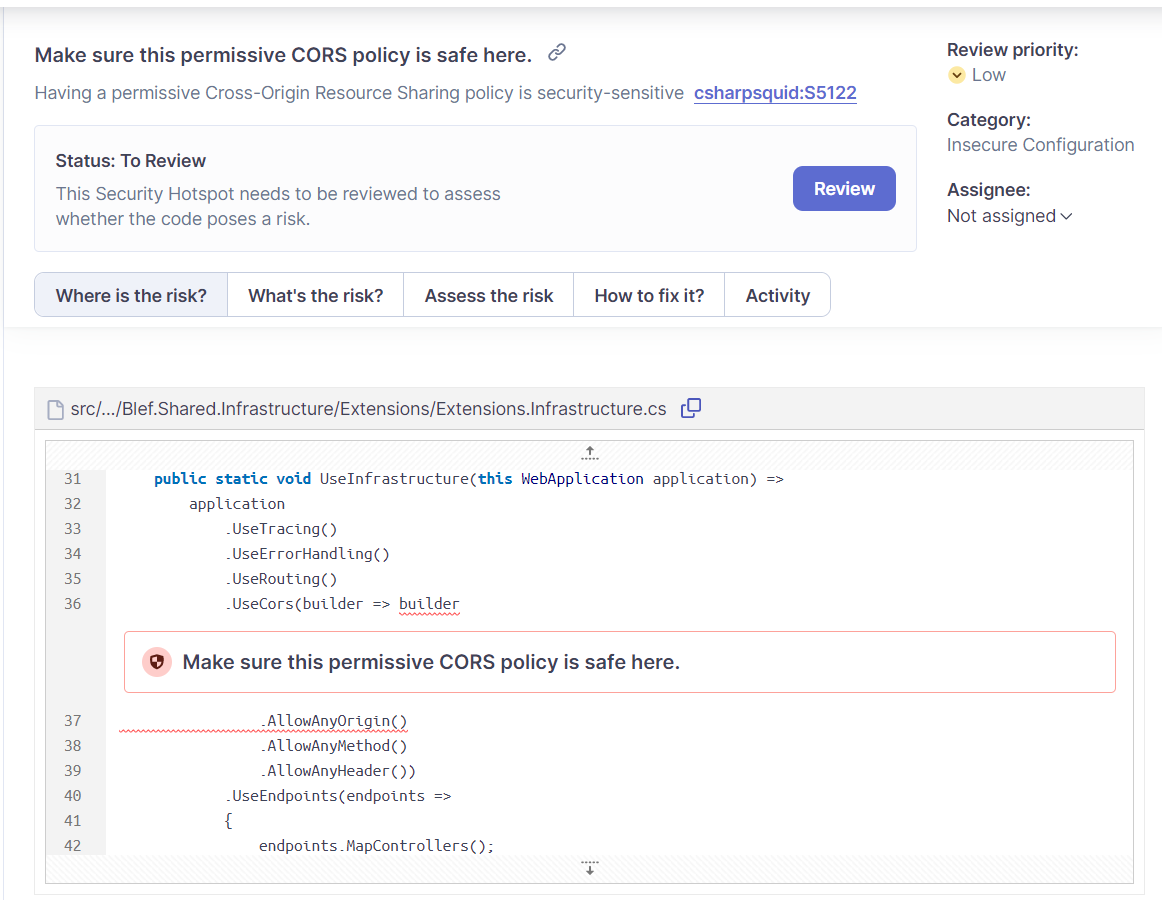The width and height of the screenshot is (1162, 900).
Task: Expand code lines above line 31
Action: 590,453
